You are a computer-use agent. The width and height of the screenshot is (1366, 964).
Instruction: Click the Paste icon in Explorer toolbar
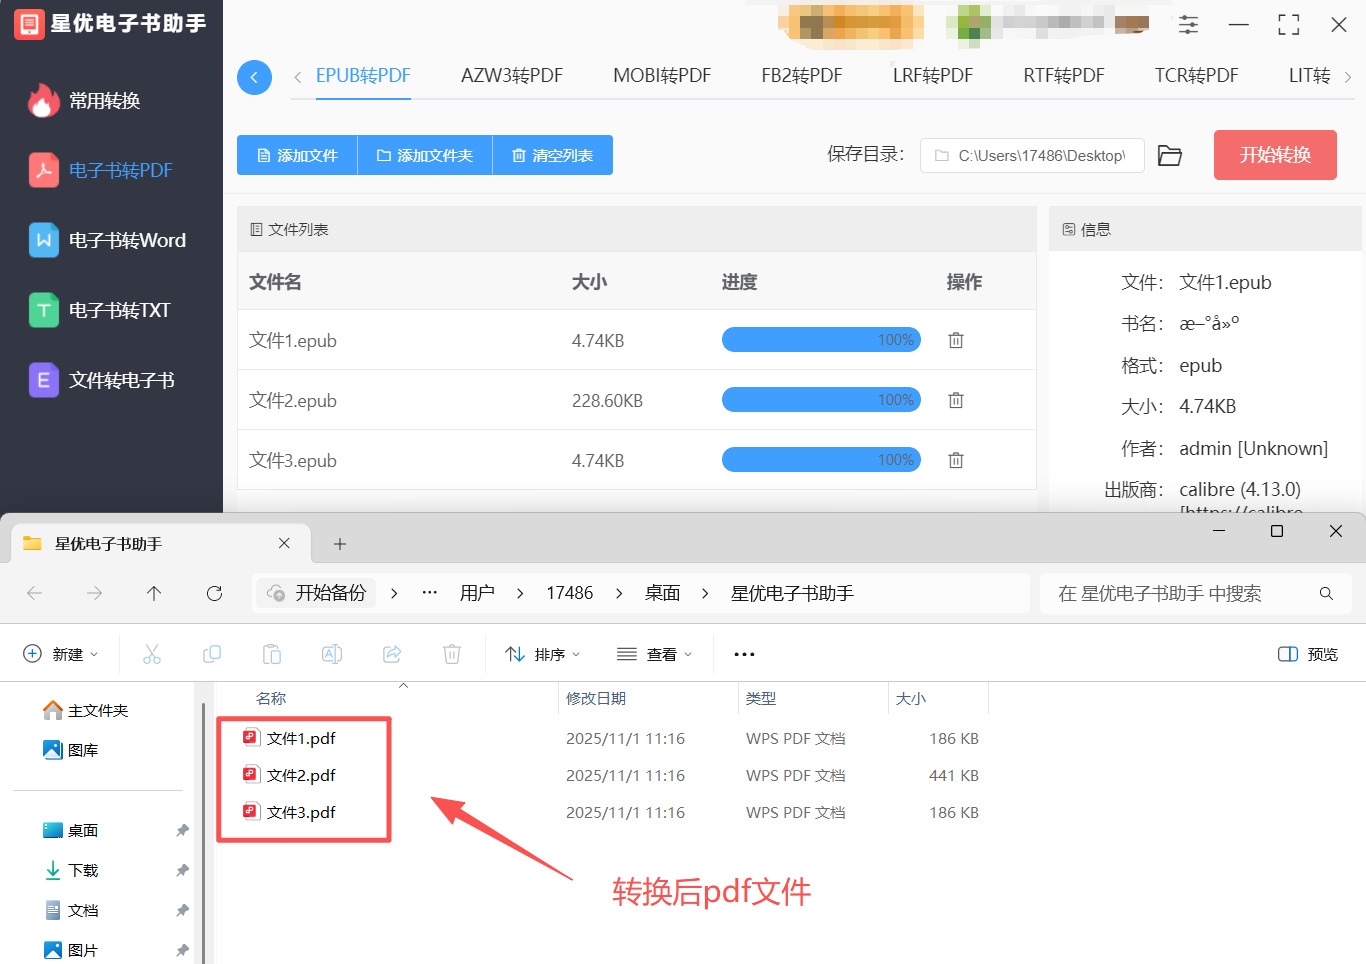(x=272, y=654)
